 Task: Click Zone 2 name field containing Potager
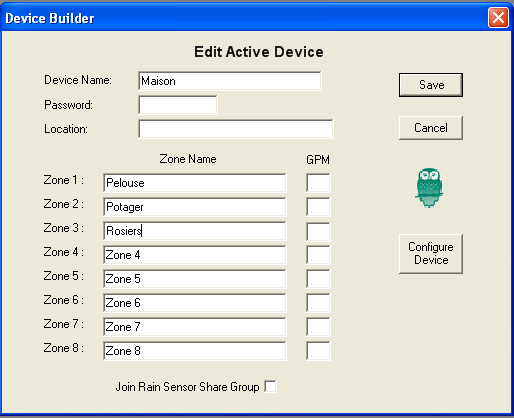point(195,207)
